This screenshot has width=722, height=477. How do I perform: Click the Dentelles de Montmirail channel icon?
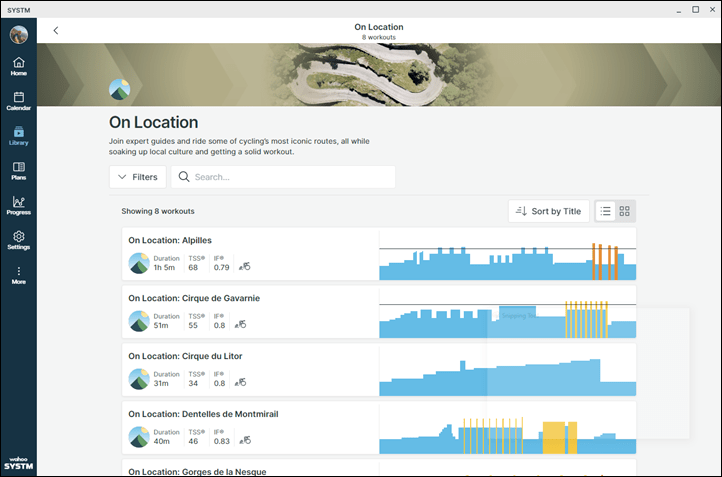(139, 437)
